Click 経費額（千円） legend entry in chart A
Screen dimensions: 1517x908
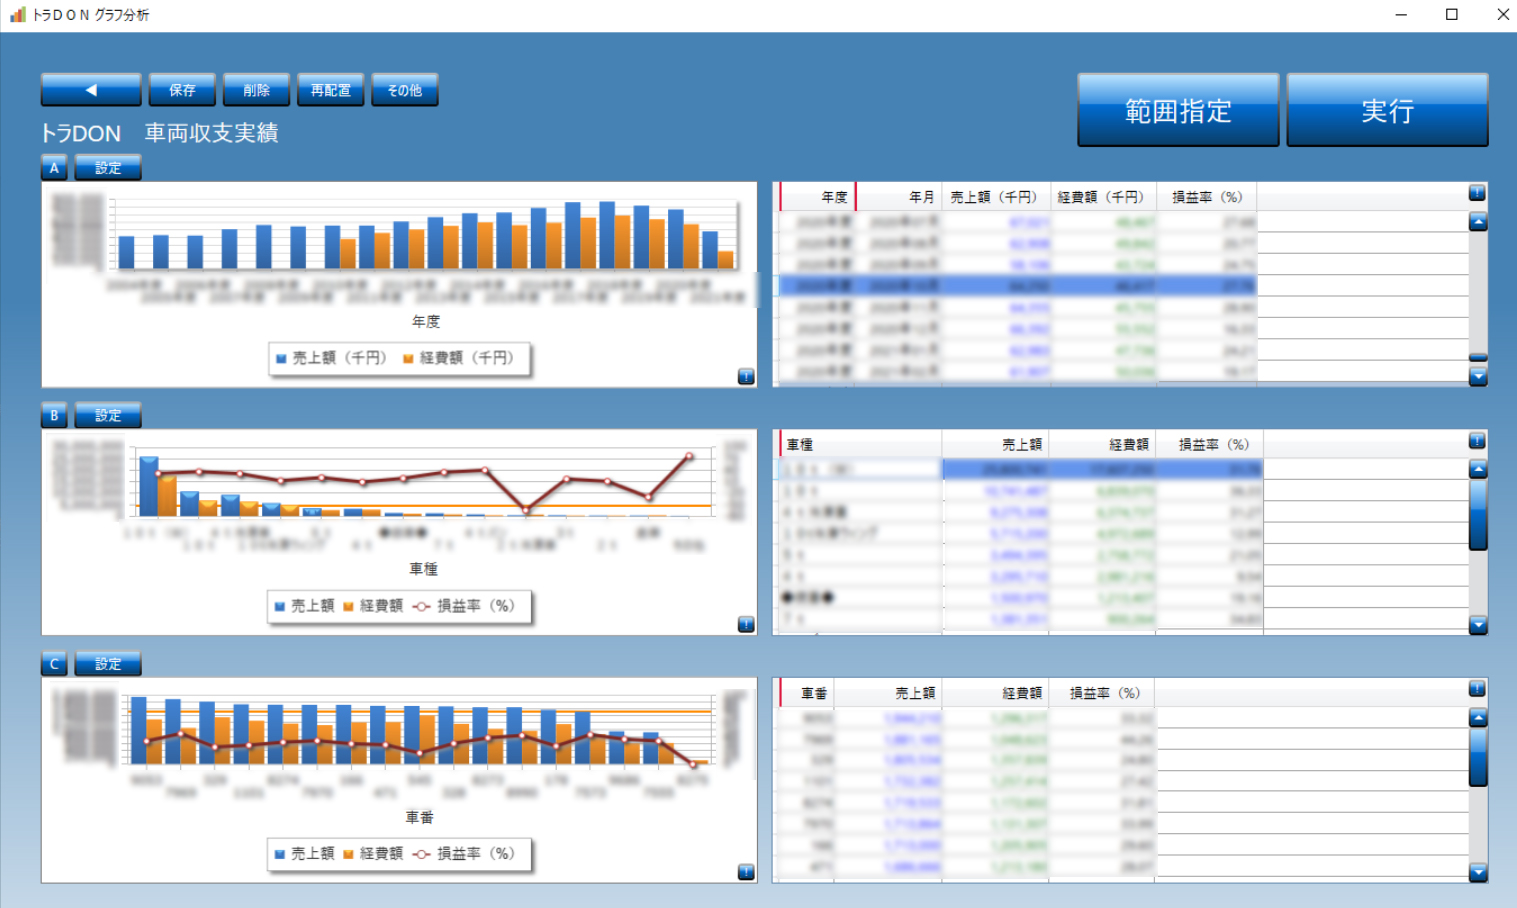[x=458, y=358]
